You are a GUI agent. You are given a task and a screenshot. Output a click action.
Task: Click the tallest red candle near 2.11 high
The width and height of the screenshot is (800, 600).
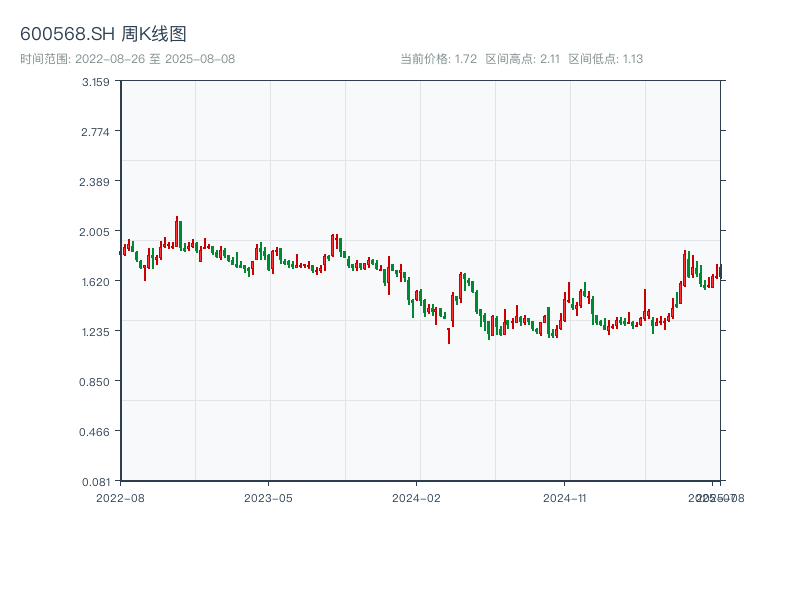pos(177,231)
